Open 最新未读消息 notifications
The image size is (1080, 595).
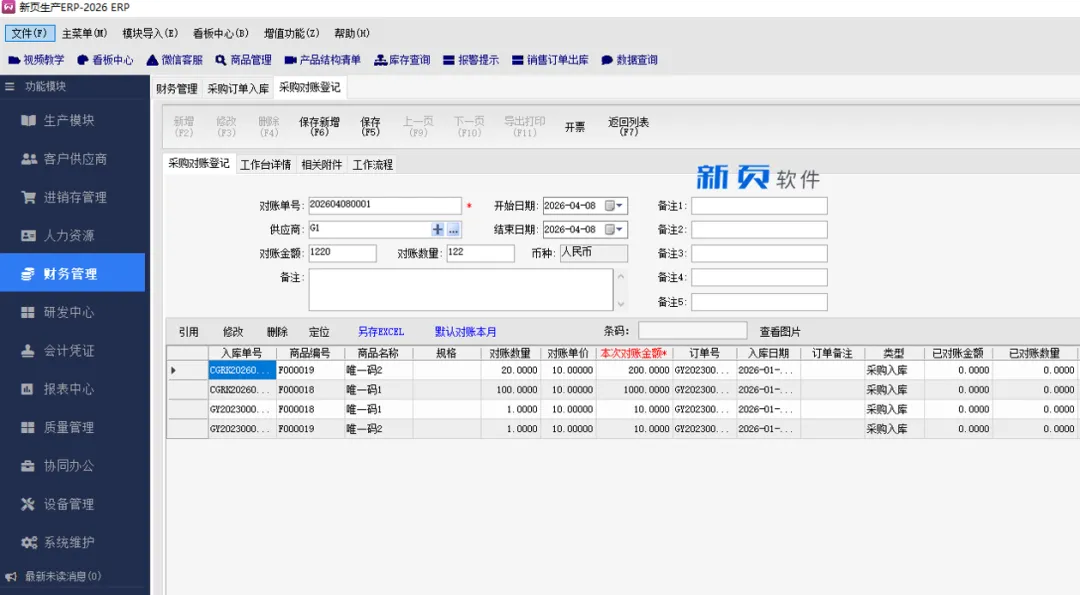(54, 576)
